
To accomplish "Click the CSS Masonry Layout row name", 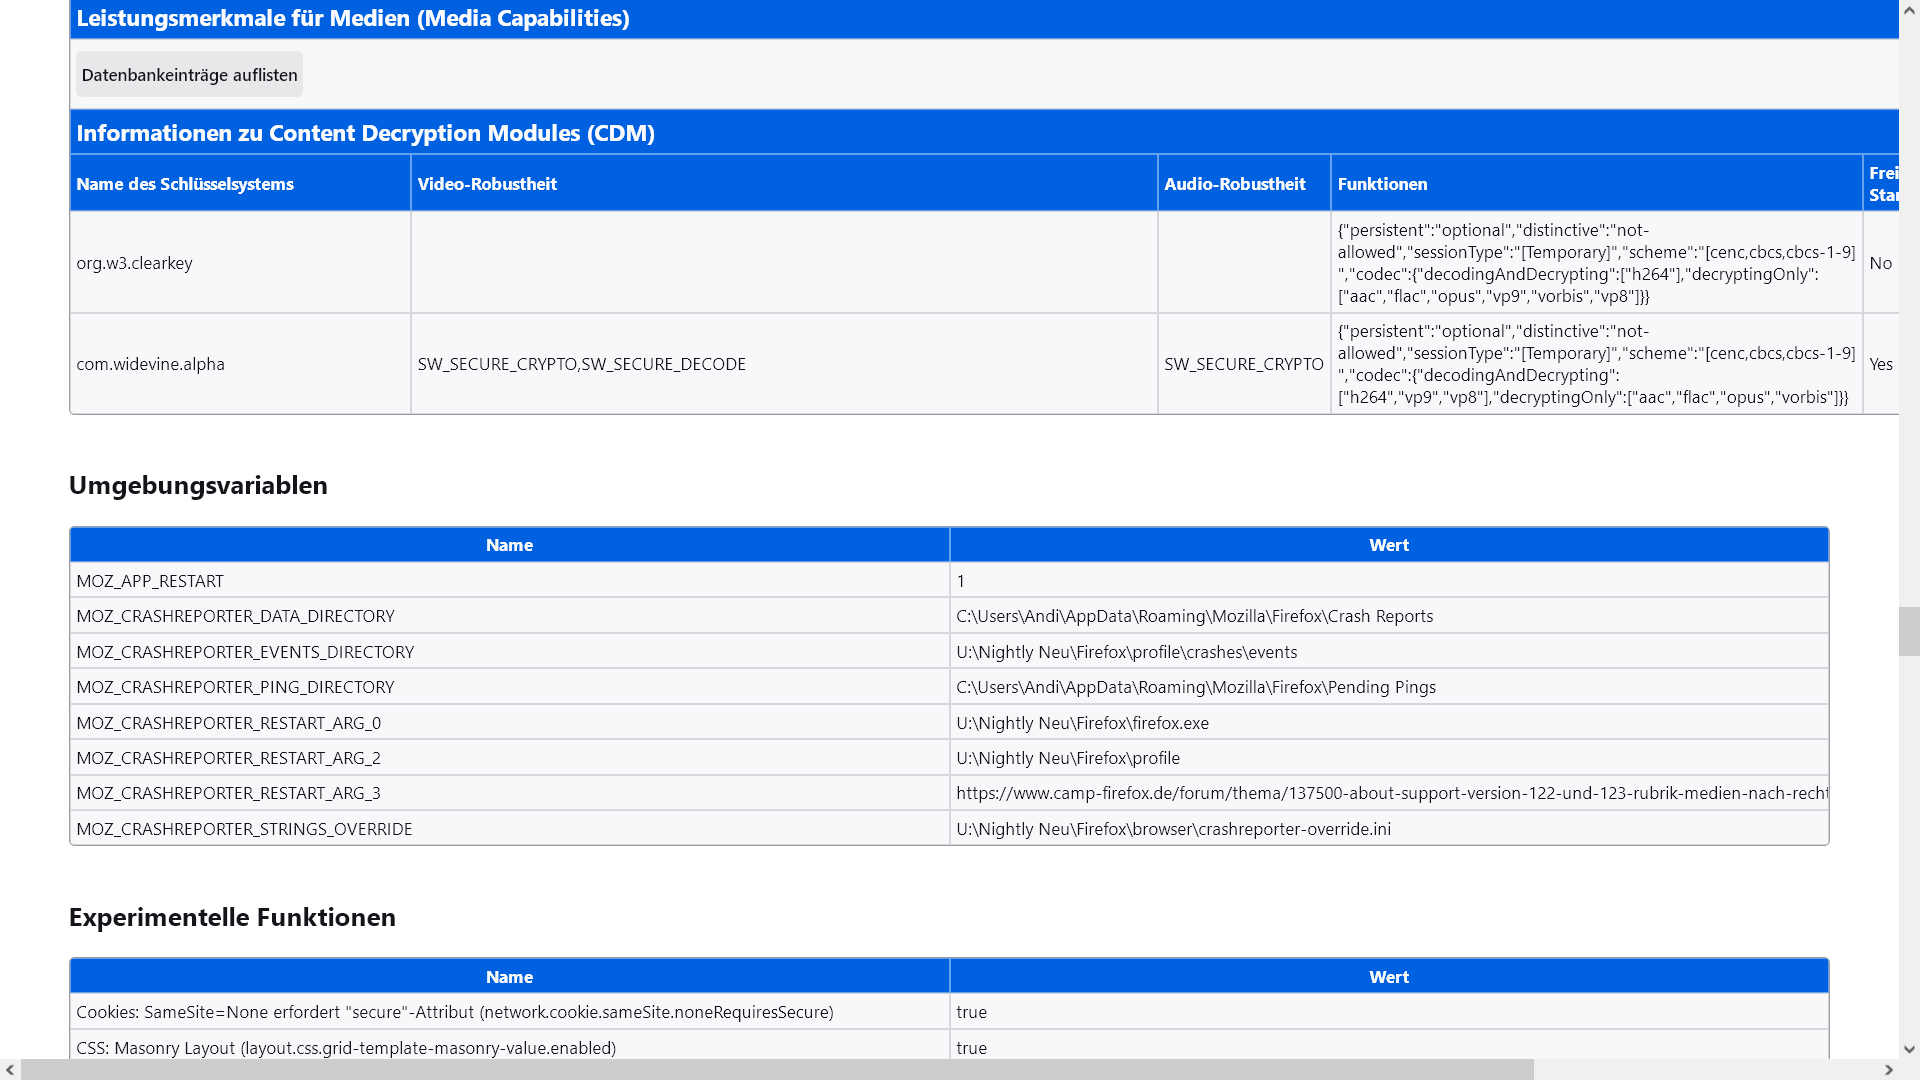I will pyautogui.click(x=346, y=1047).
